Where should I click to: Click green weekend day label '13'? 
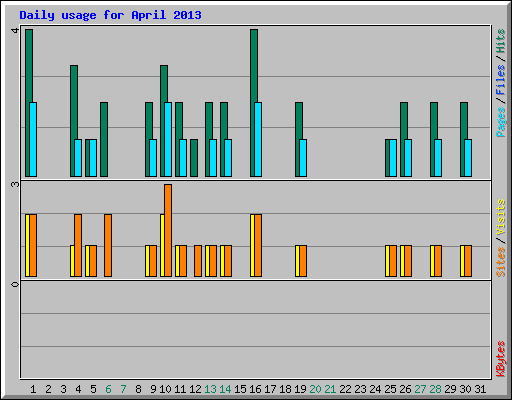pos(210,389)
